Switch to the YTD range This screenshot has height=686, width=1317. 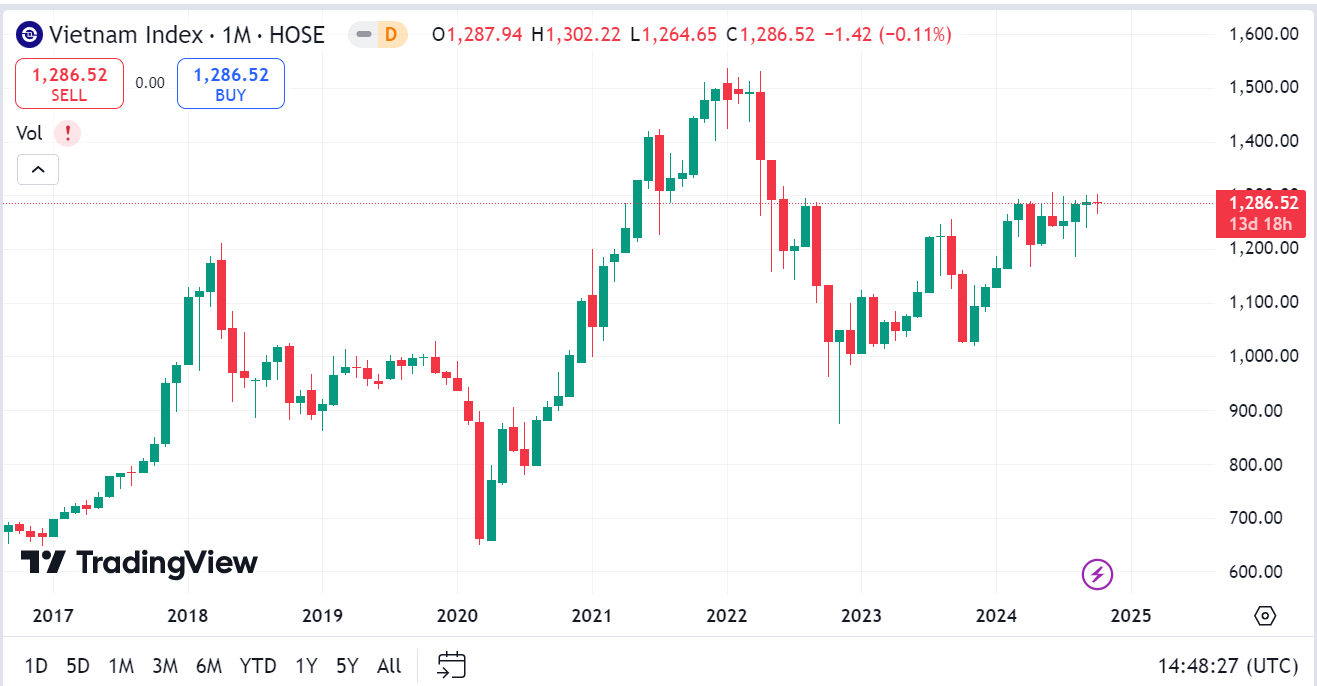(x=259, y=666)
